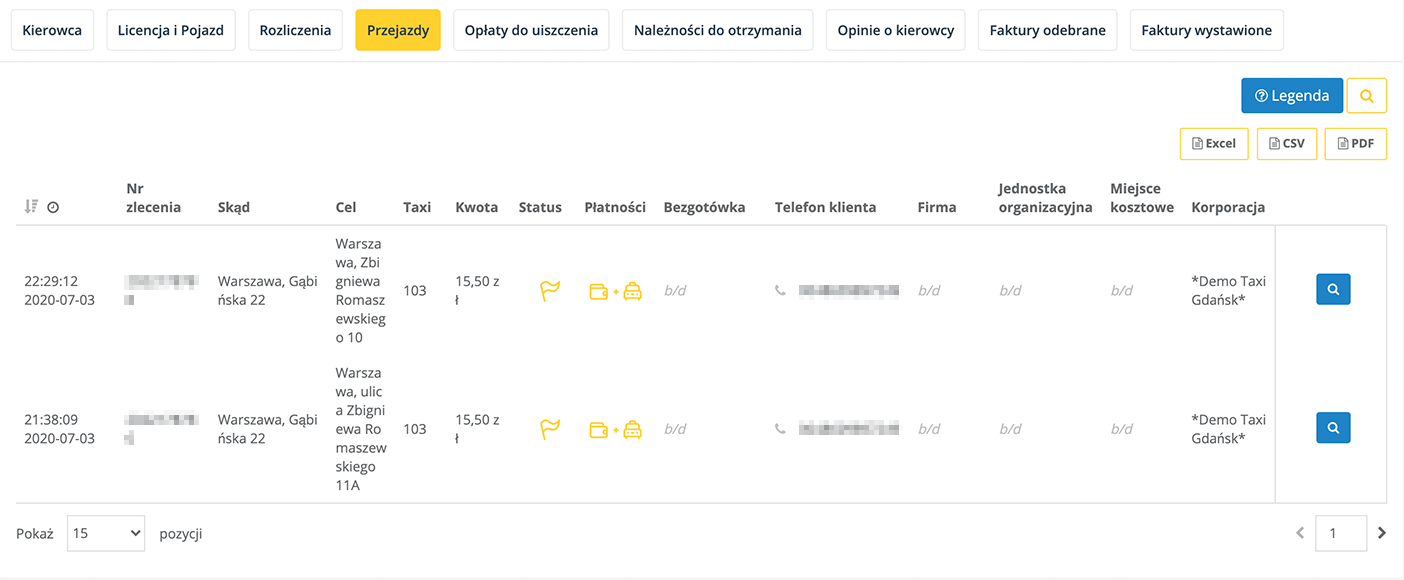Screen dimensions: 1404x580
Task: Open the Faktury wystawione tab
Action: pos(1206,30)
